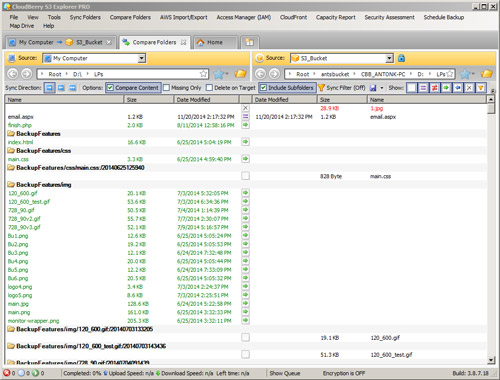This screenshot has height=380, width=500.
Task: Click the green status icon in the status bar
Action: (35, 373)
